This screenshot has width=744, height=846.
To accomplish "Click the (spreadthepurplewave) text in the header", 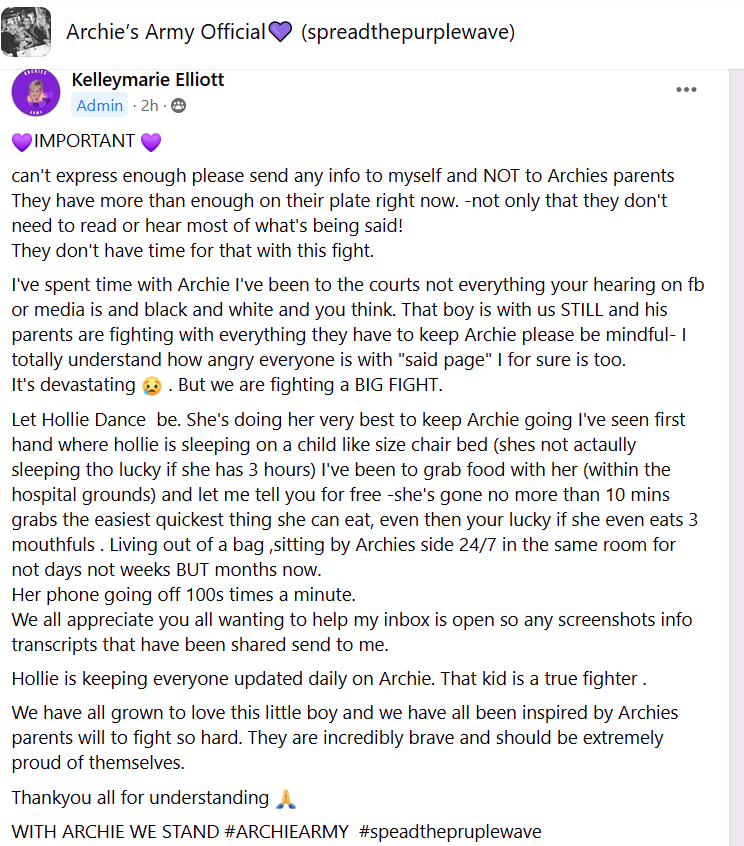I will 408,32.
